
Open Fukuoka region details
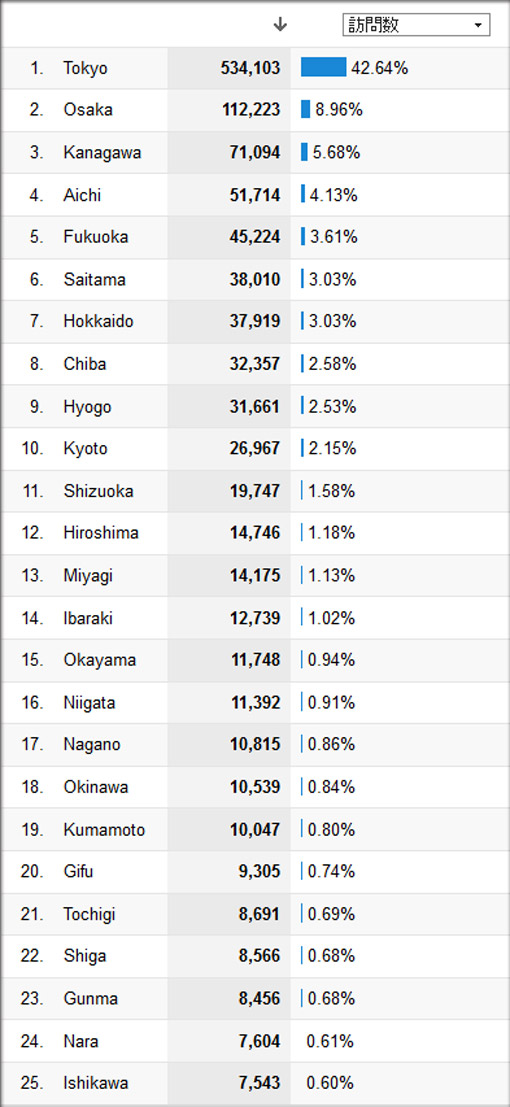(x=95, y=237)
